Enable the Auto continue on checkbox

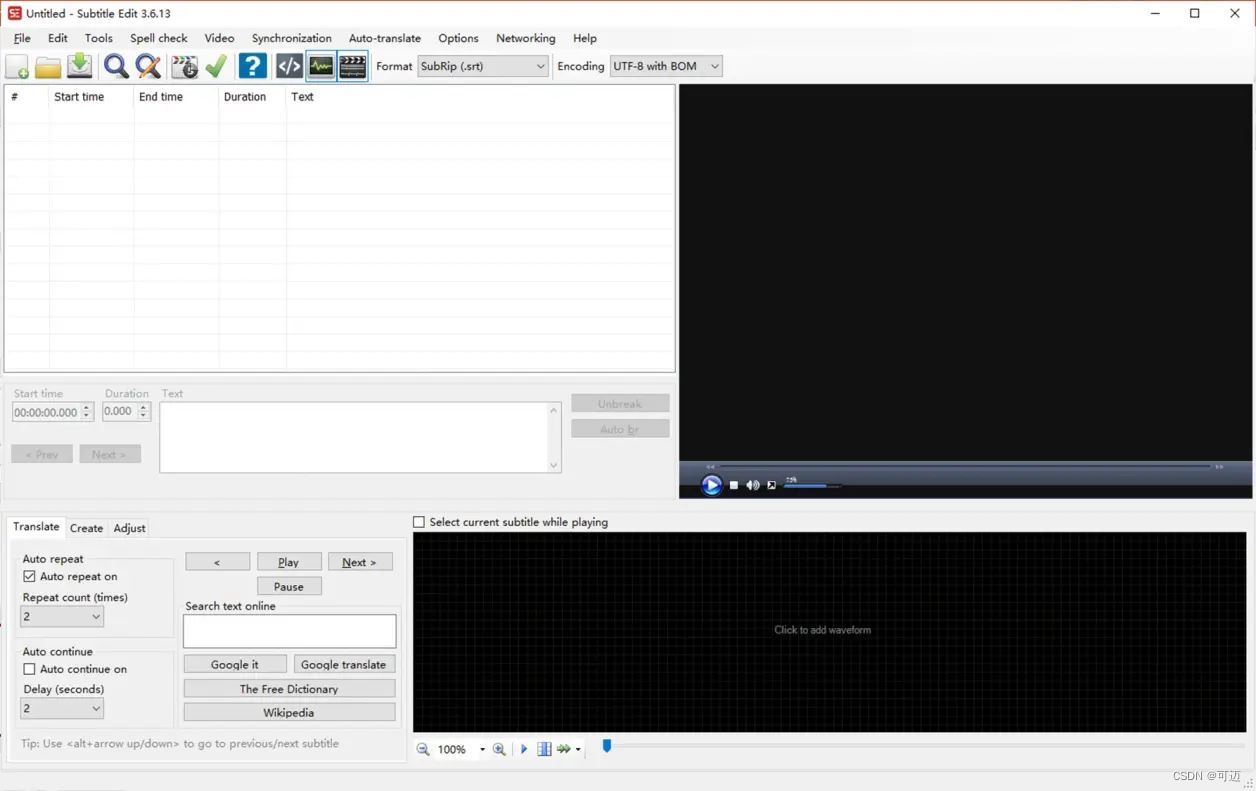pyautogui.click(x=29, y=669)
